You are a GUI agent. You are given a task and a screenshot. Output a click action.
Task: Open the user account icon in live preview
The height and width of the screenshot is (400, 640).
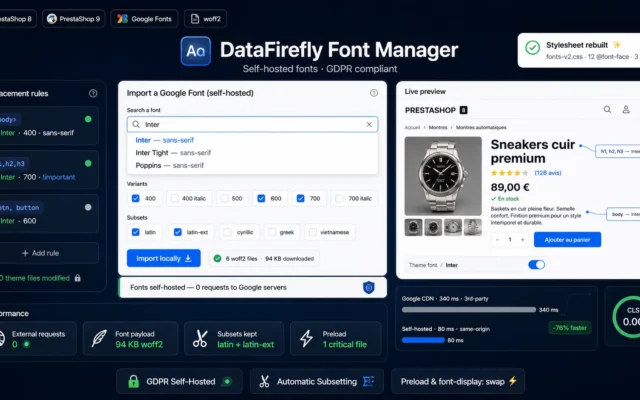[626, 109]
